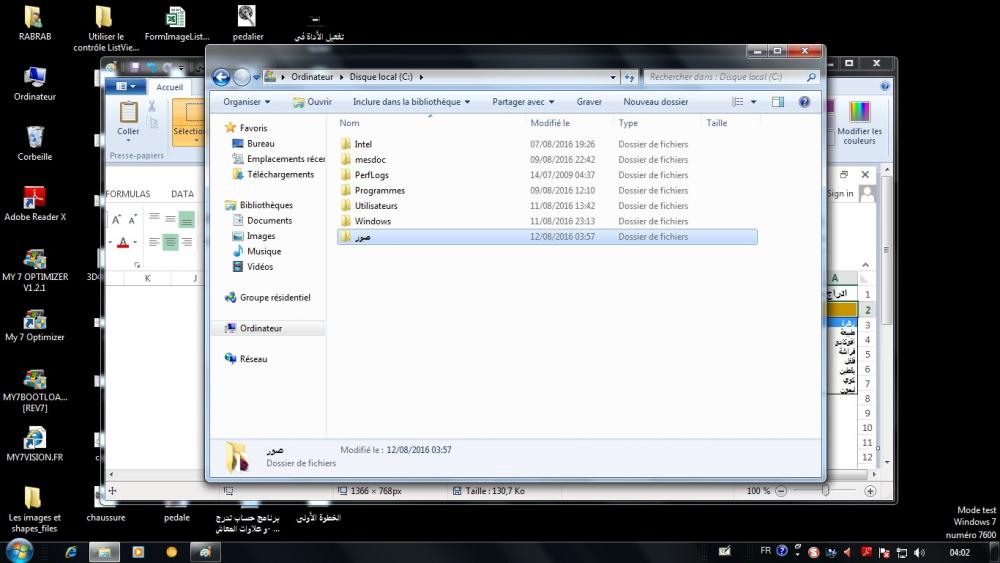Click Ordinateur in the address bar path

(x=312, y=77)
